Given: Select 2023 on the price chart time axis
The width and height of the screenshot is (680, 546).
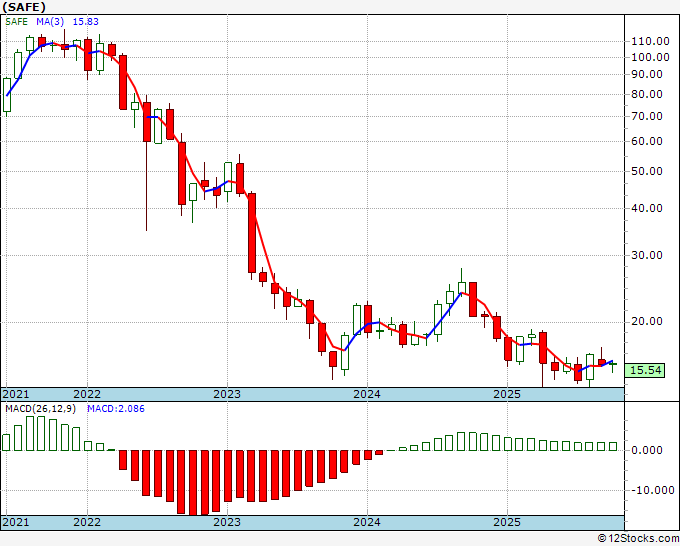Looking at the screenshot, I should point(227,394).
